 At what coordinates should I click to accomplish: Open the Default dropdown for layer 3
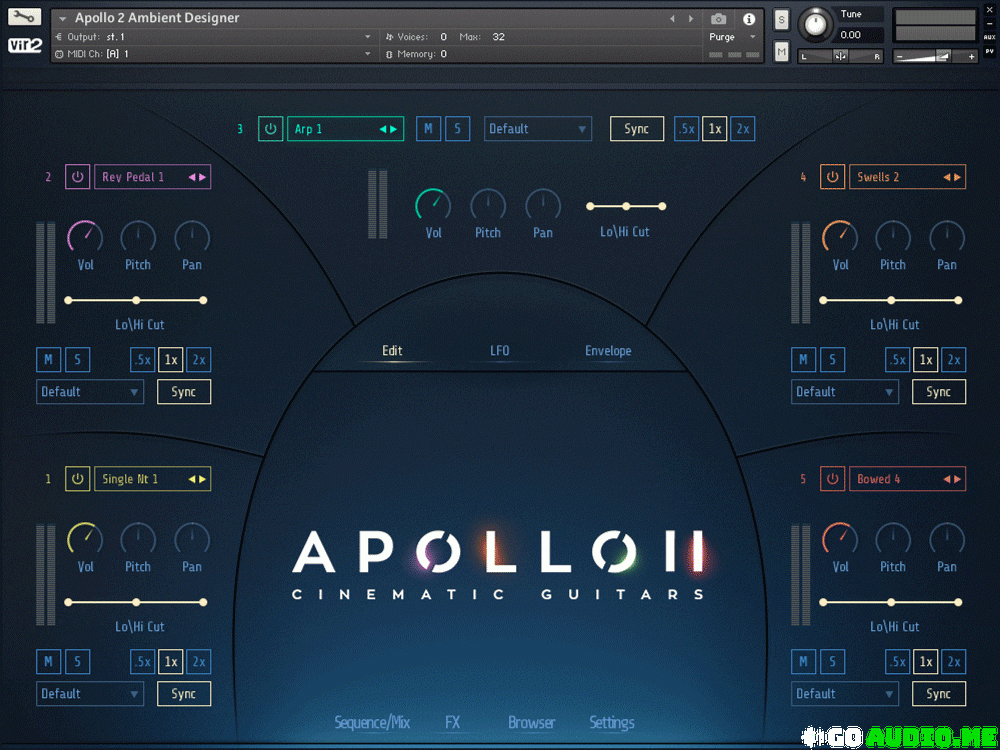pyautogui.click(x=538, y=129)
